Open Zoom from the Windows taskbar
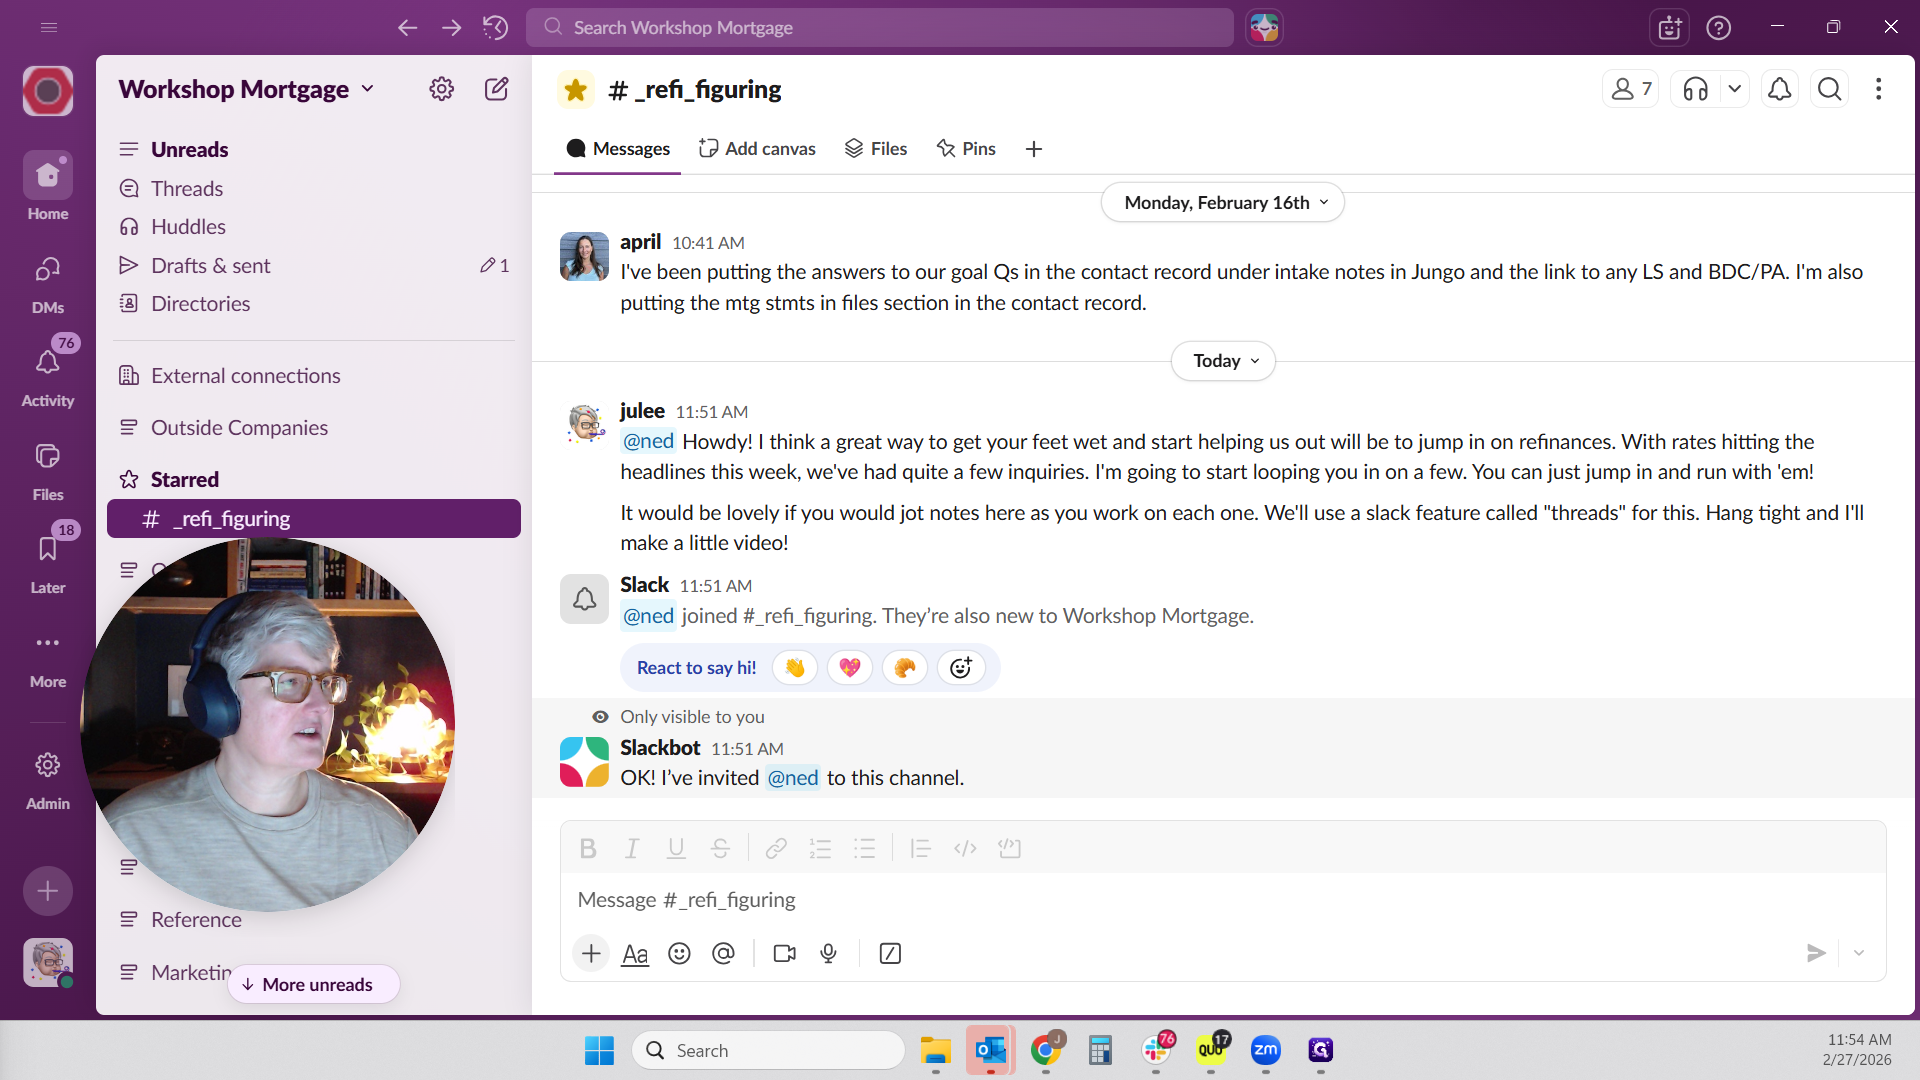 1265,1050
